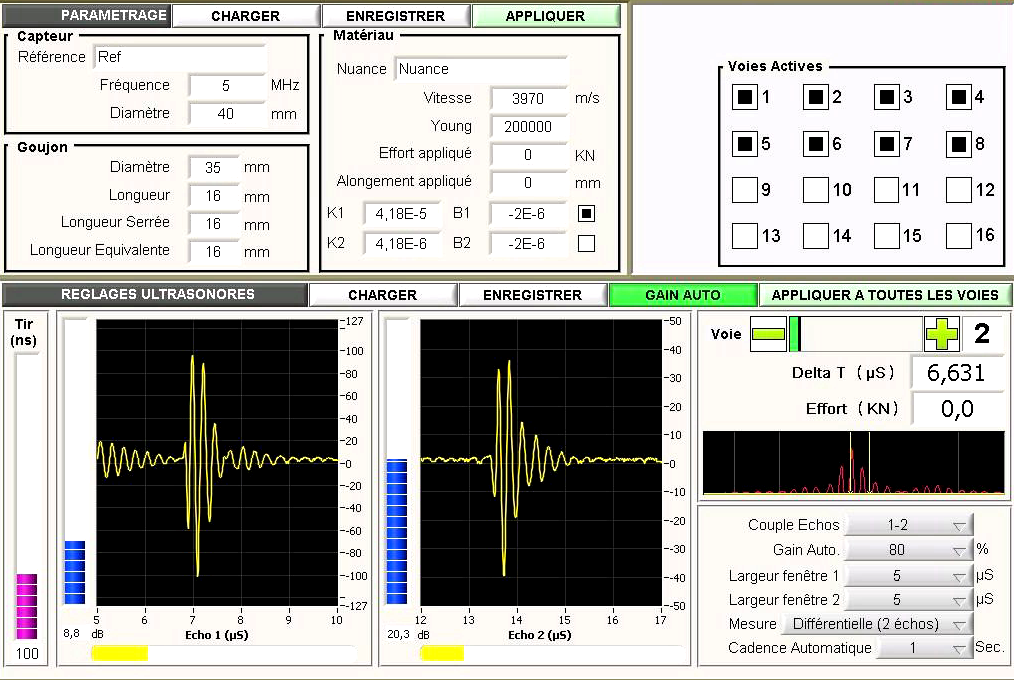
Task: Click the Fréquence input field
Action: [x=226, y=86]
